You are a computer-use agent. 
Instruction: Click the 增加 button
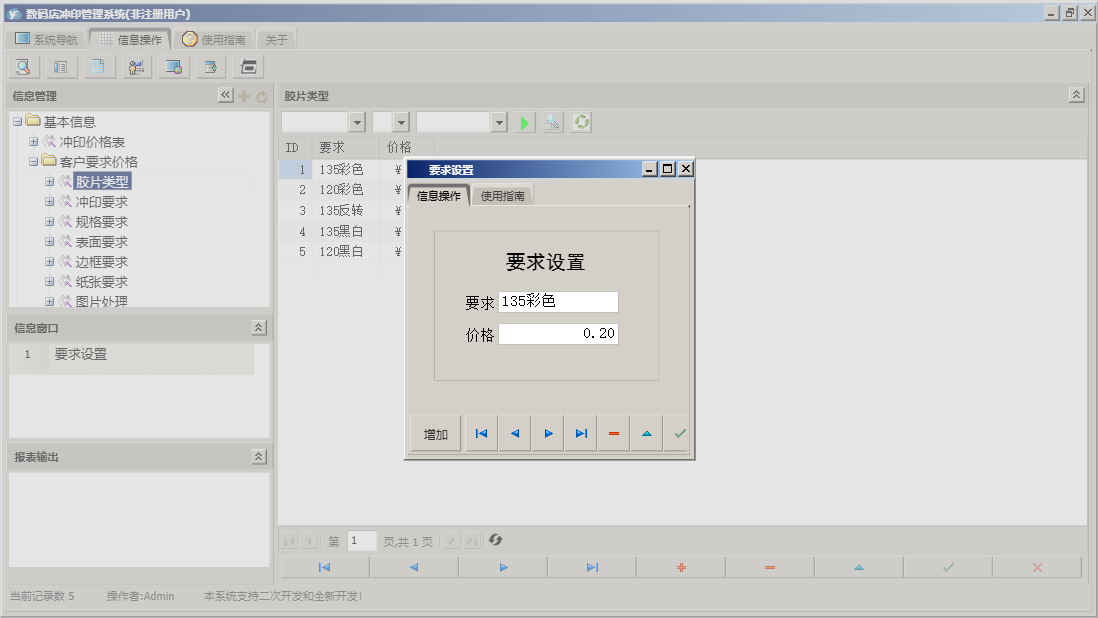[436, 434]
